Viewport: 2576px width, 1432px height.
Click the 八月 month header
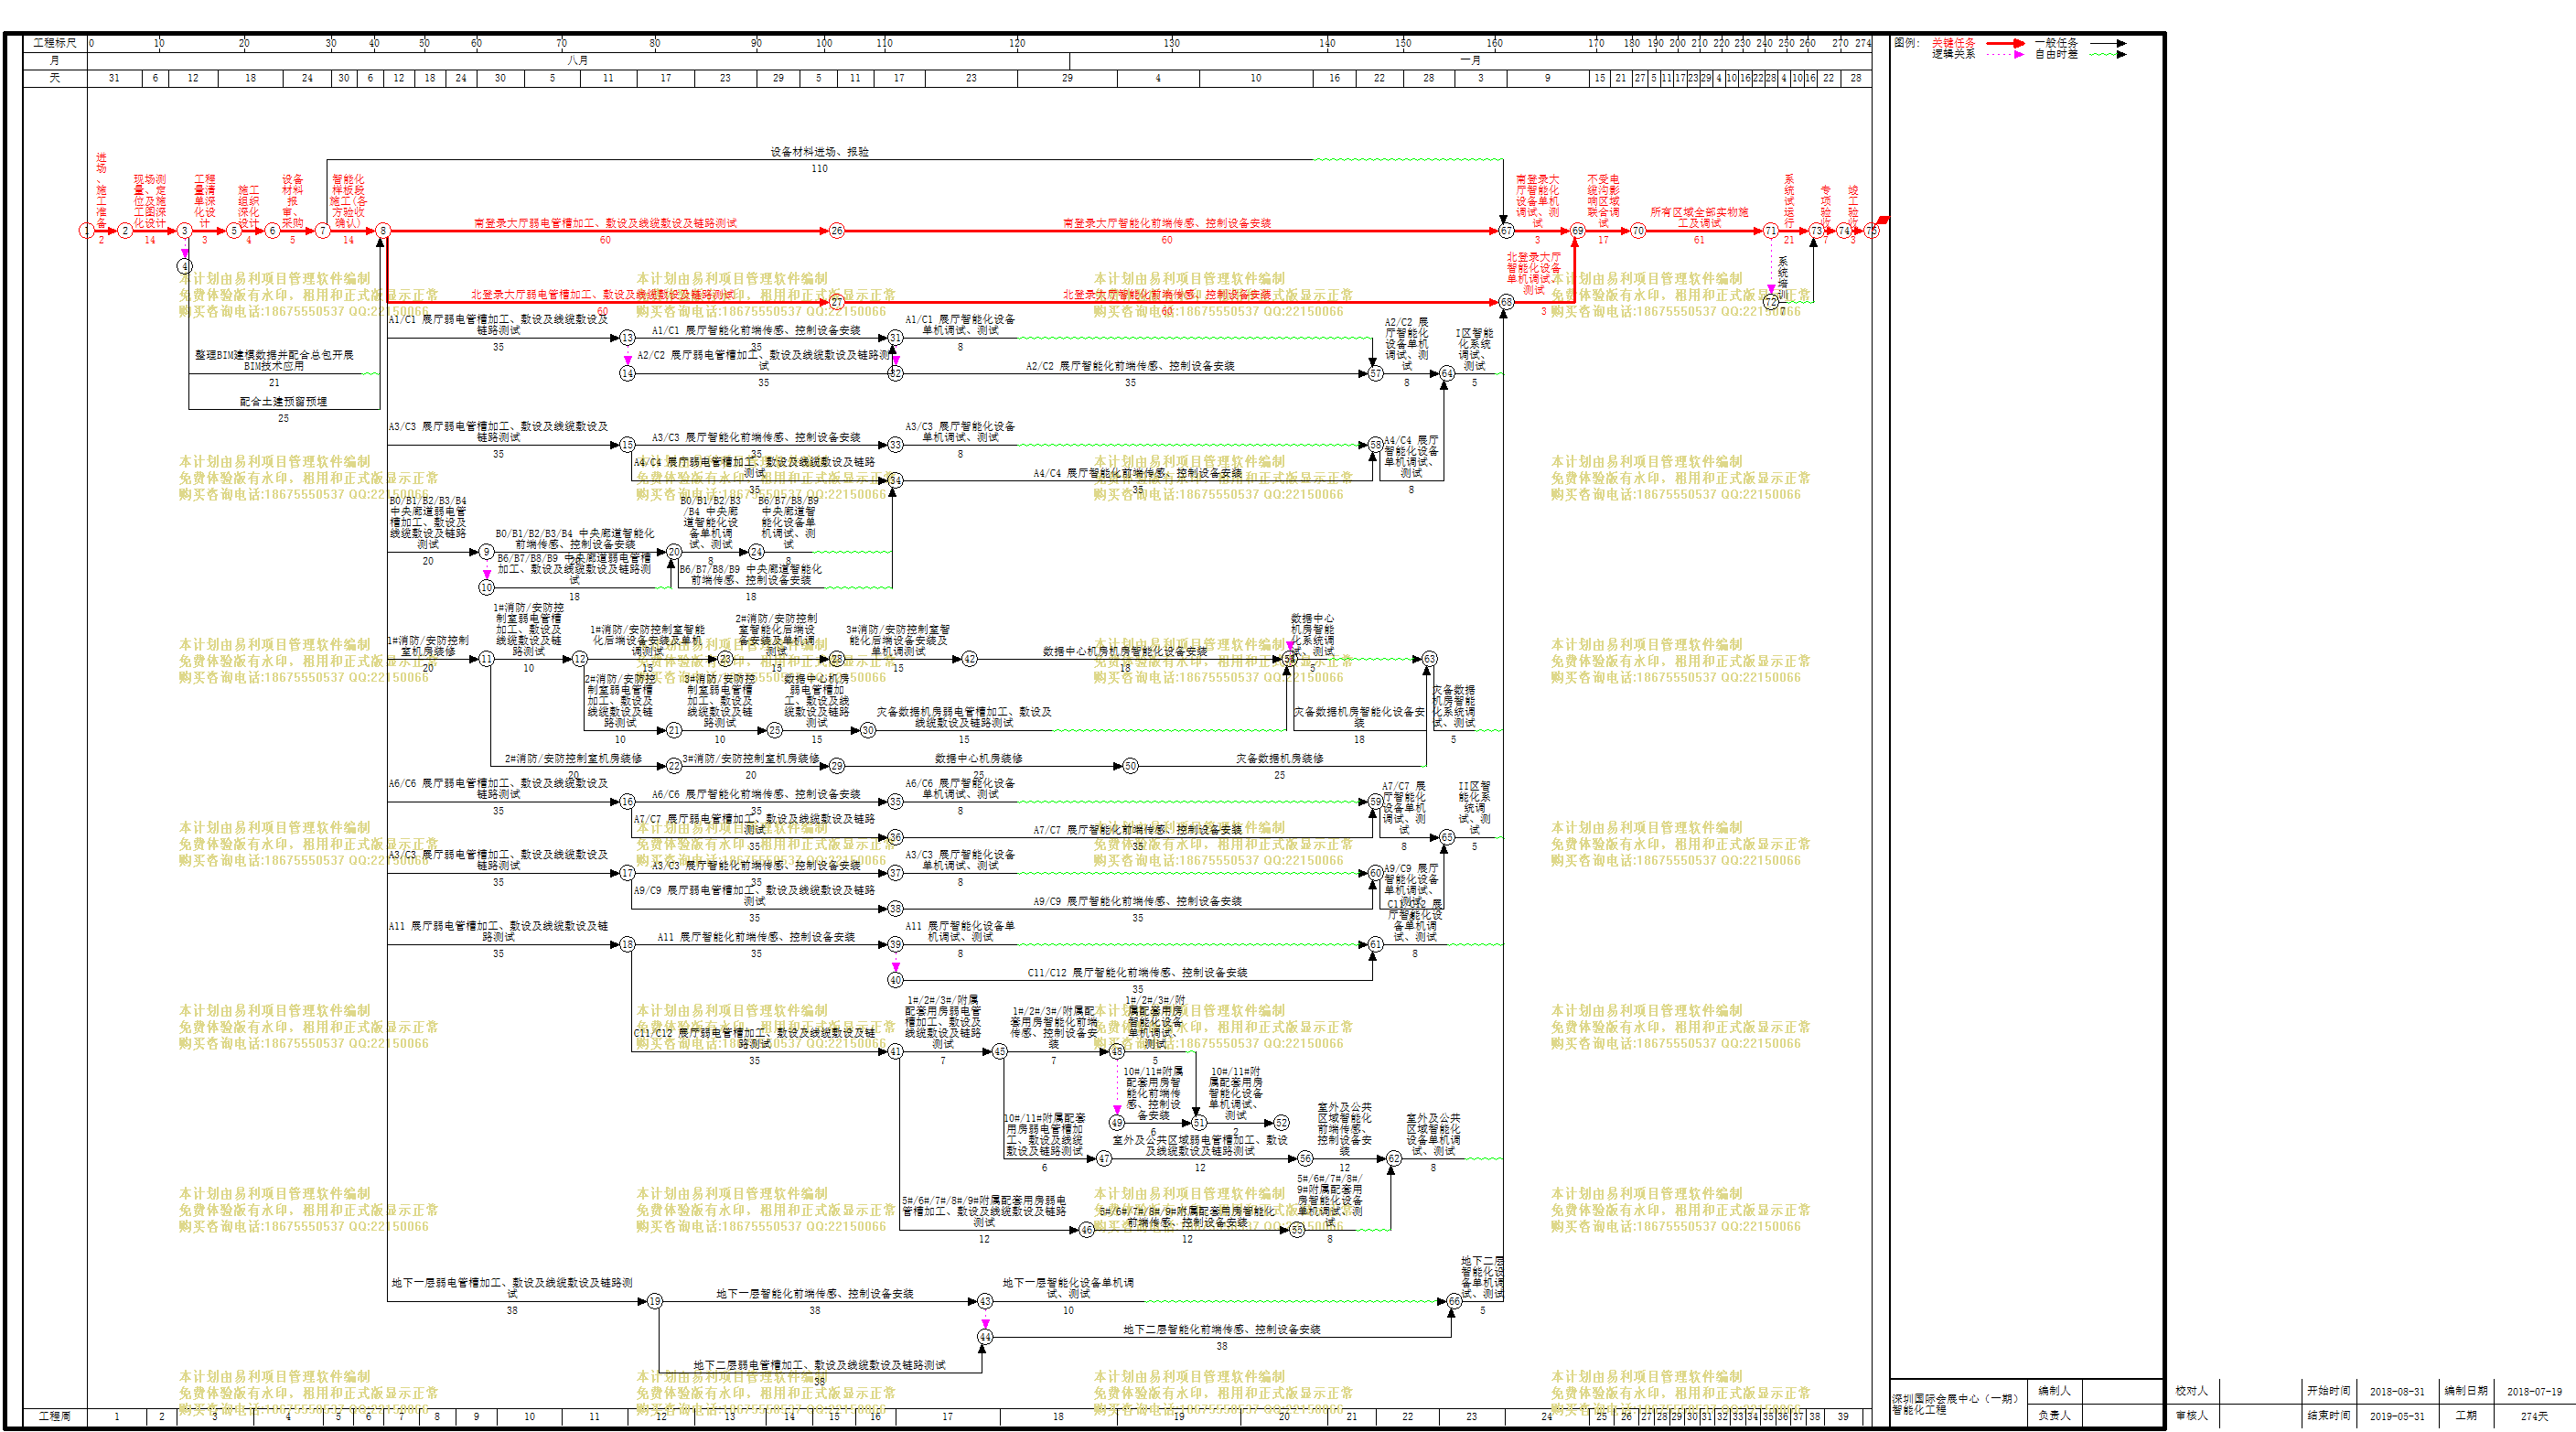click(578, 61)
